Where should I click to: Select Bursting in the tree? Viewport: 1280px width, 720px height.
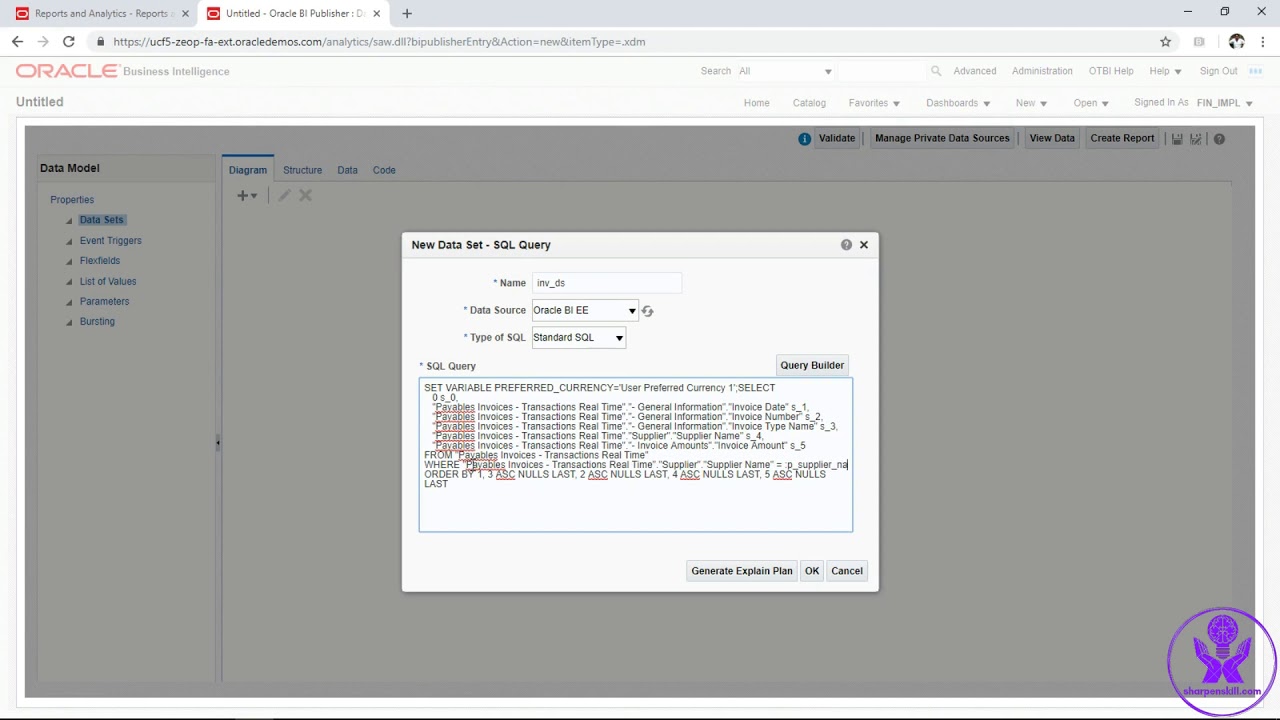[x=97, y=322]
